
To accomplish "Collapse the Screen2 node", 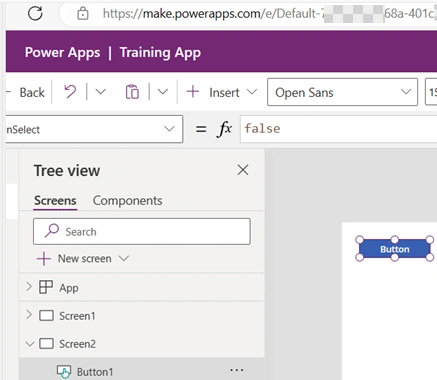I will click(x=30, y=343).
